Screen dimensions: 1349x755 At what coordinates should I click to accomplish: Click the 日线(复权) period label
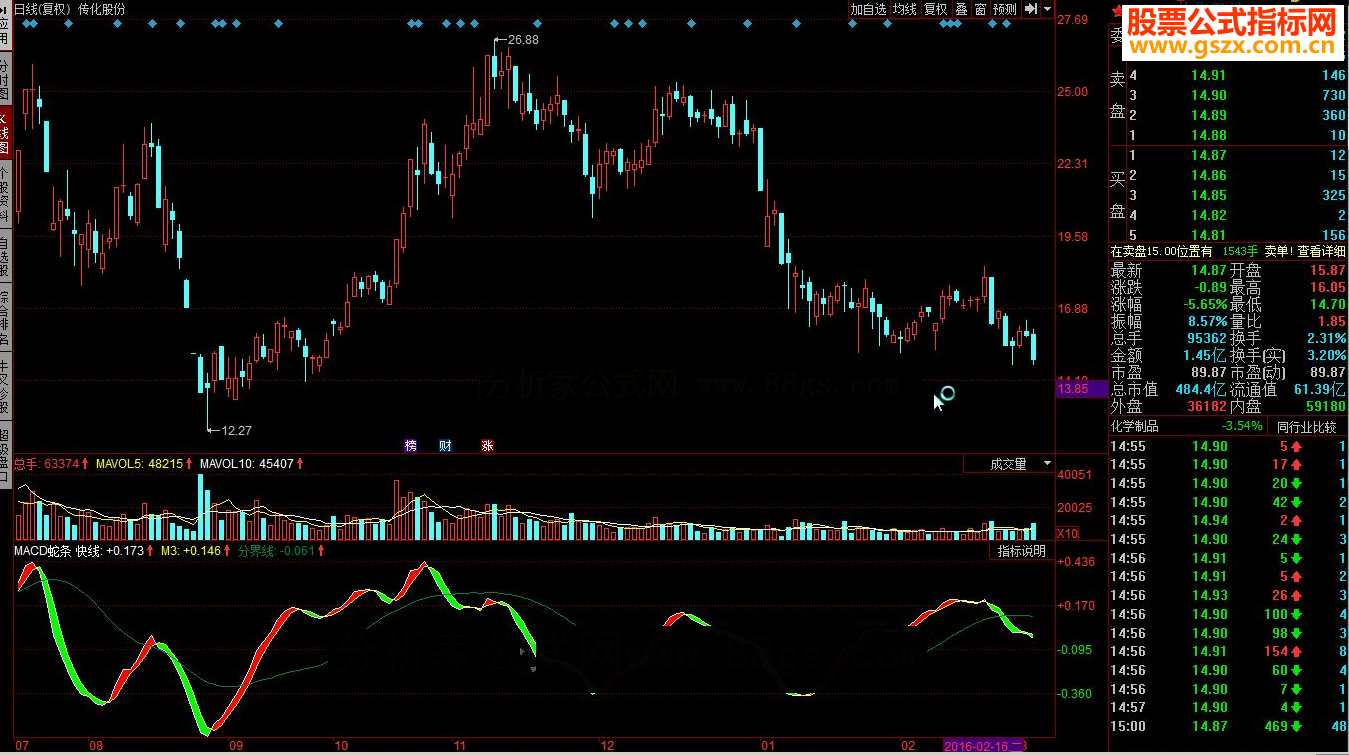coord(42,9)
